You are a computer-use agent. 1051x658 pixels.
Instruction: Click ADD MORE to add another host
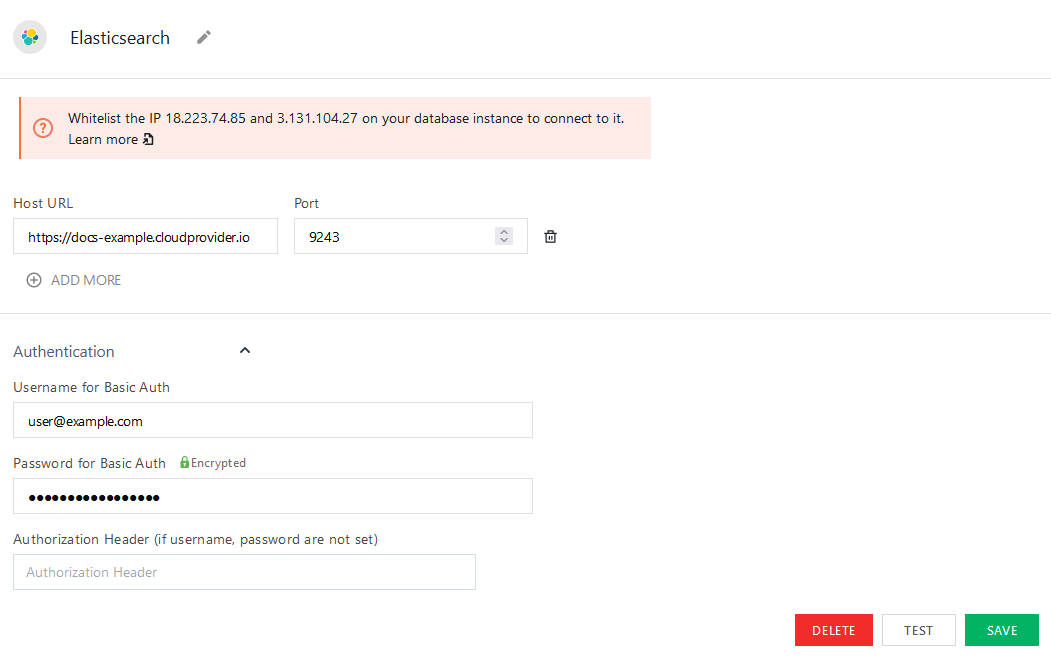[86, 280]
